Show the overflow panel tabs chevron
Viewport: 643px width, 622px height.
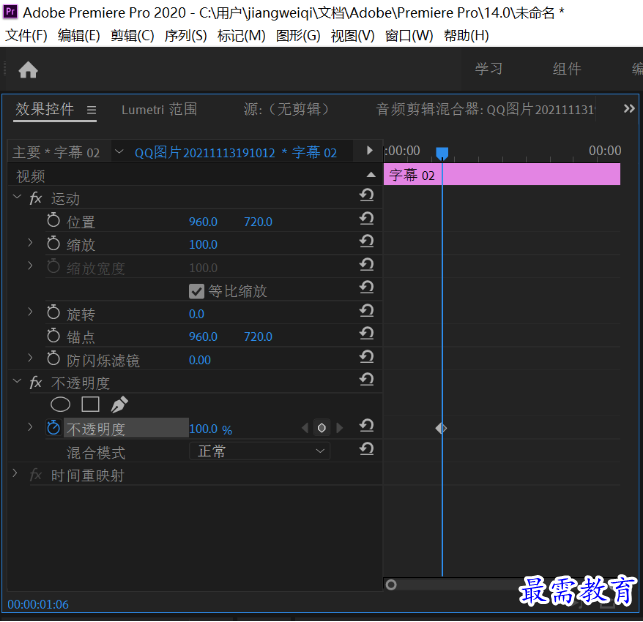tap(629, 109)
